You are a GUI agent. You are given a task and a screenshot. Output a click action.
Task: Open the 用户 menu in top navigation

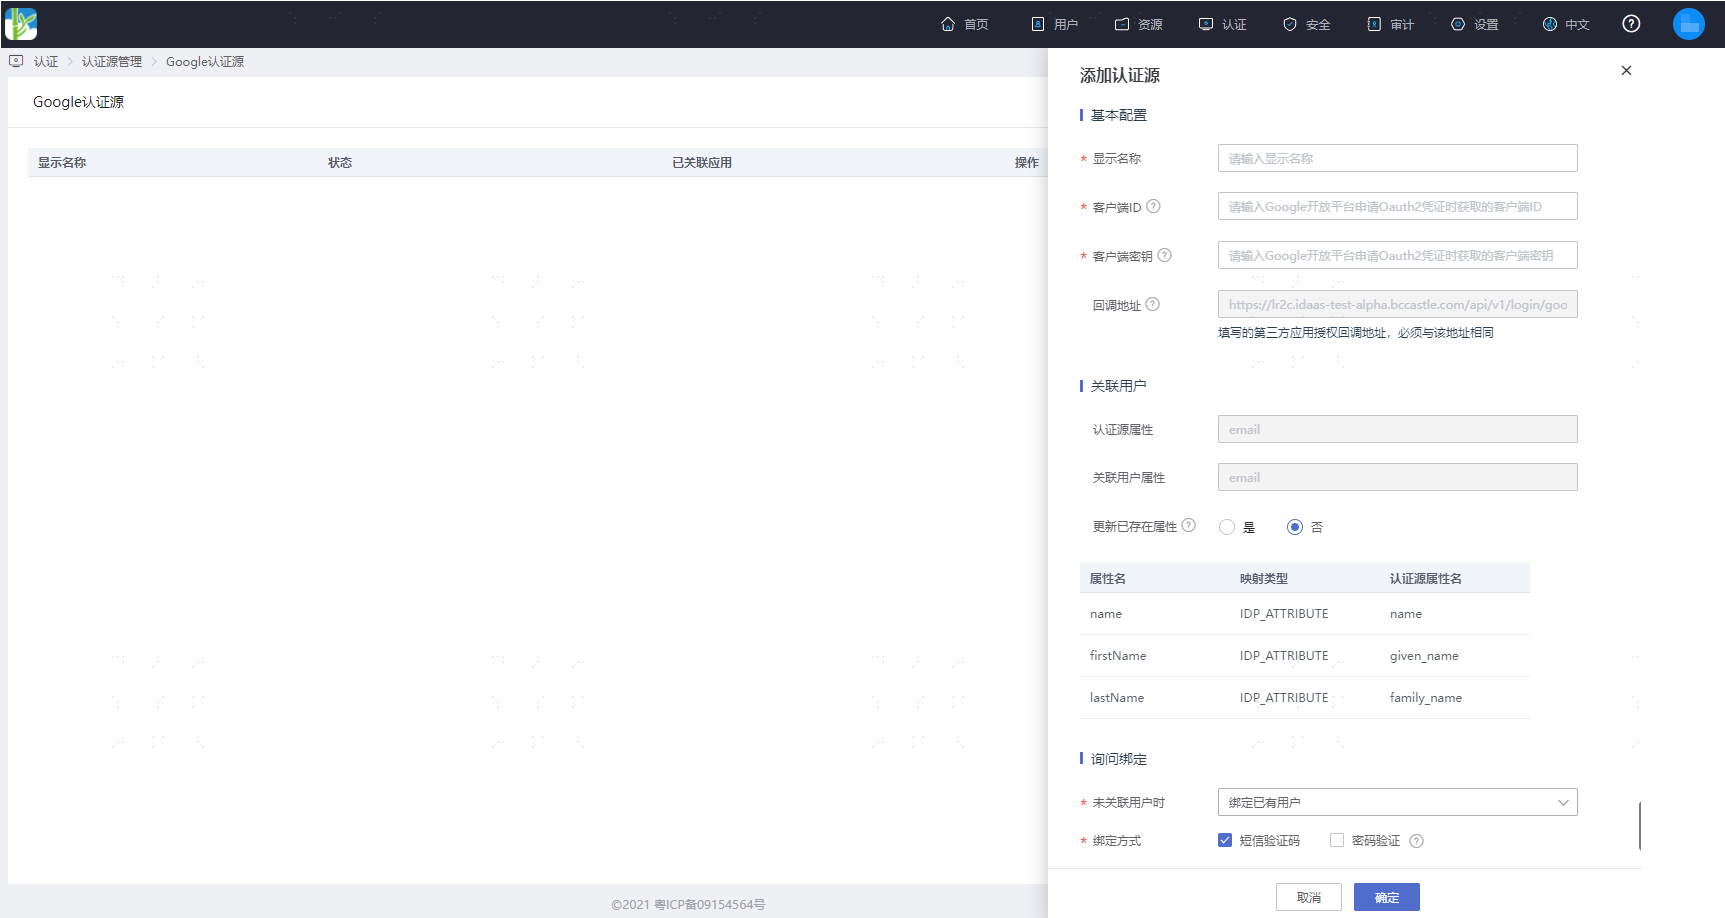1055,24
